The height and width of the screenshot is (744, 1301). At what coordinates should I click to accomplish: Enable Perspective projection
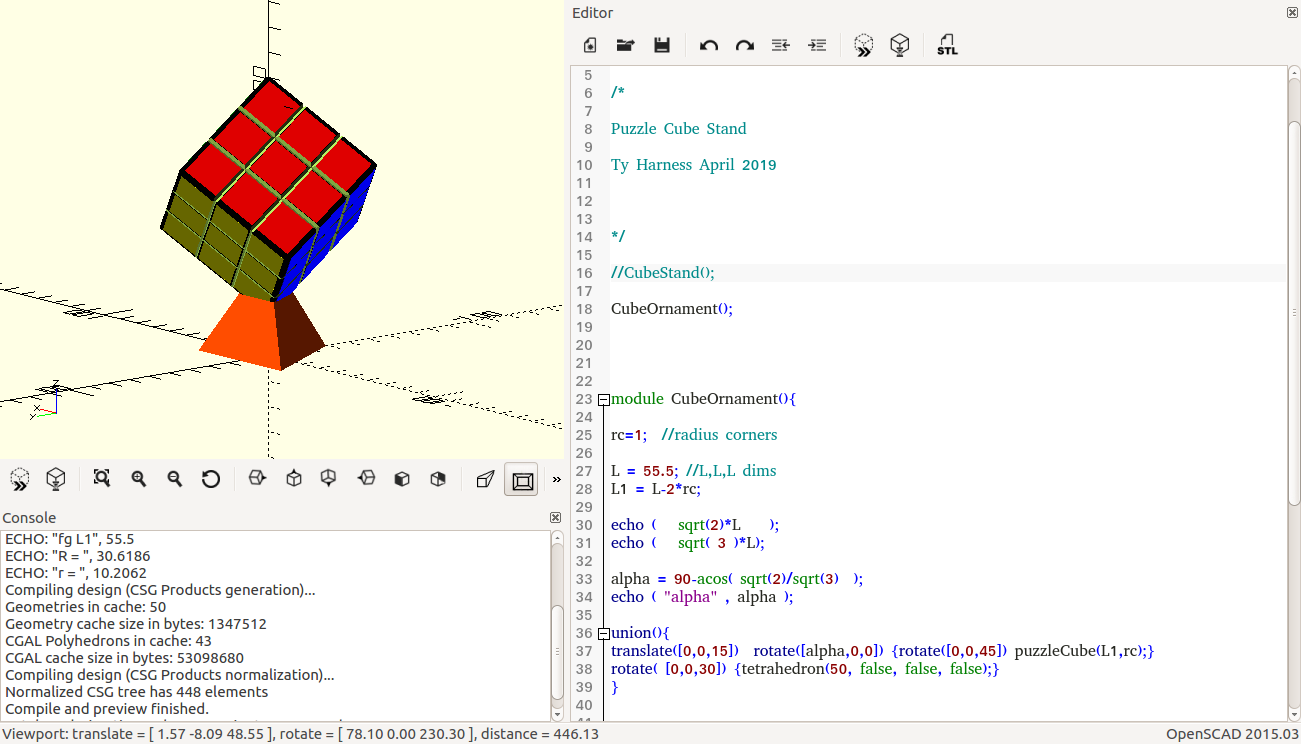click(485, 479)
